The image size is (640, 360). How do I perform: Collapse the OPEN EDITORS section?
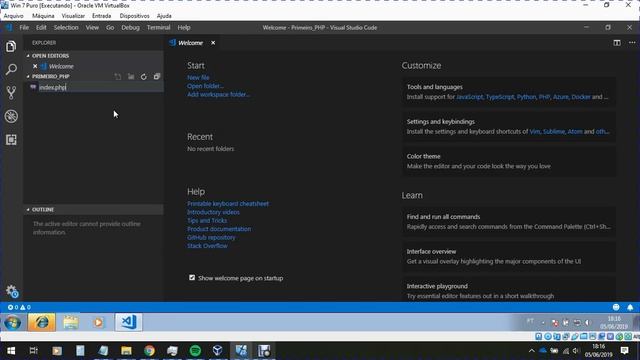tap(50, 56)
